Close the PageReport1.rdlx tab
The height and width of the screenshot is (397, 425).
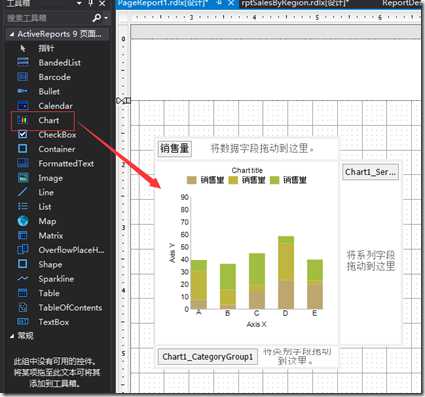point(231,3)
